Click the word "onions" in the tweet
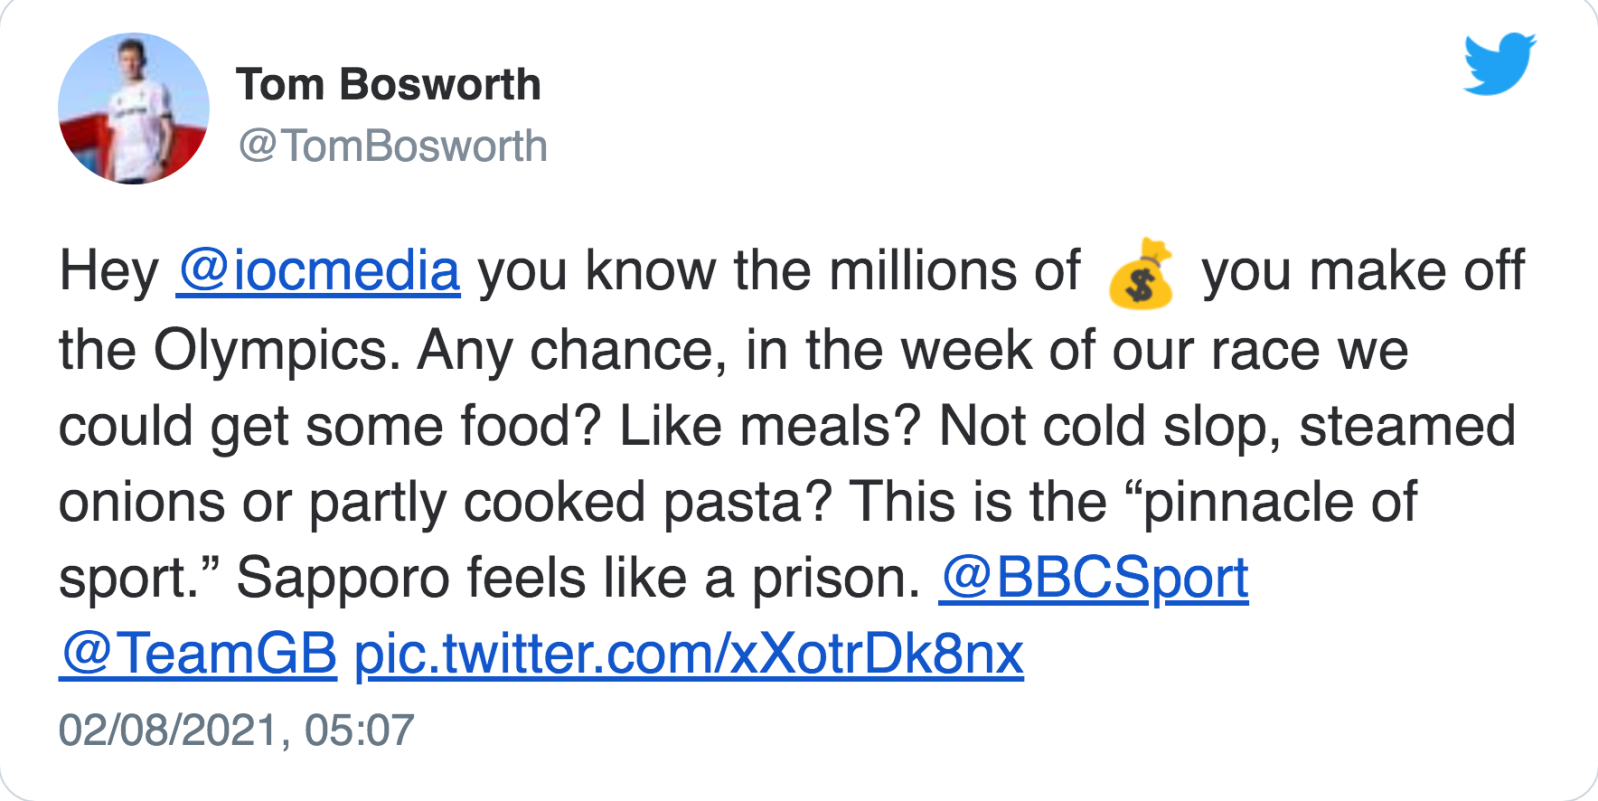Viewport: 1598px width, 801px height. click(x=141, y=502)
